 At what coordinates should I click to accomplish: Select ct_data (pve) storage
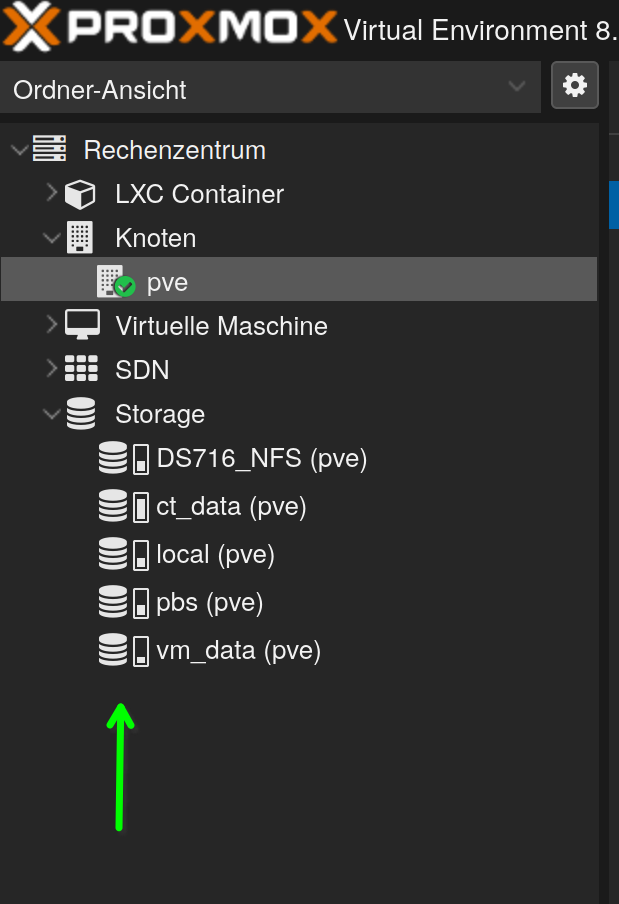[231, 507]
